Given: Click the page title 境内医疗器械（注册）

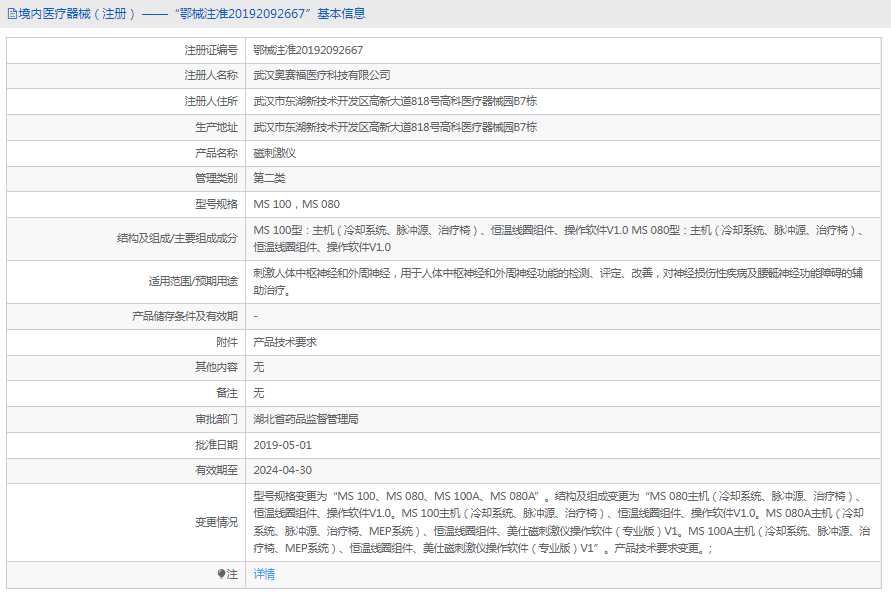Looking at the screenshot, I should [x=78, y=14].
